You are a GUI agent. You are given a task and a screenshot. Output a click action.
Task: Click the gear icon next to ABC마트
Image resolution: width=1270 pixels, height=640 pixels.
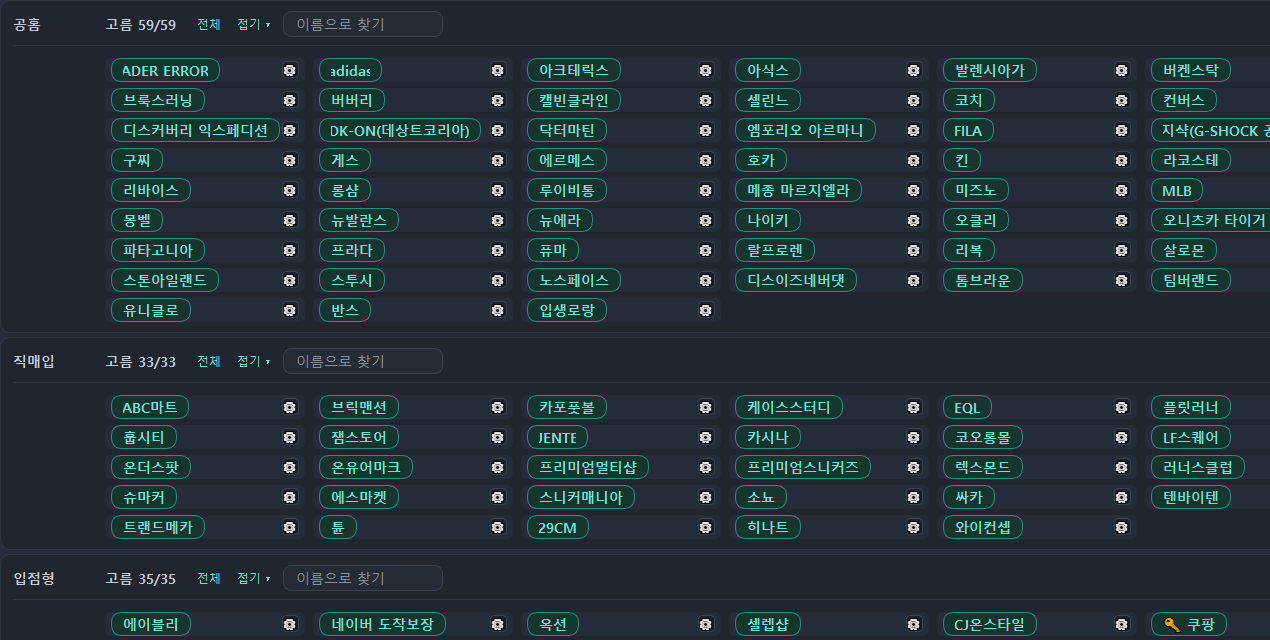290,407
